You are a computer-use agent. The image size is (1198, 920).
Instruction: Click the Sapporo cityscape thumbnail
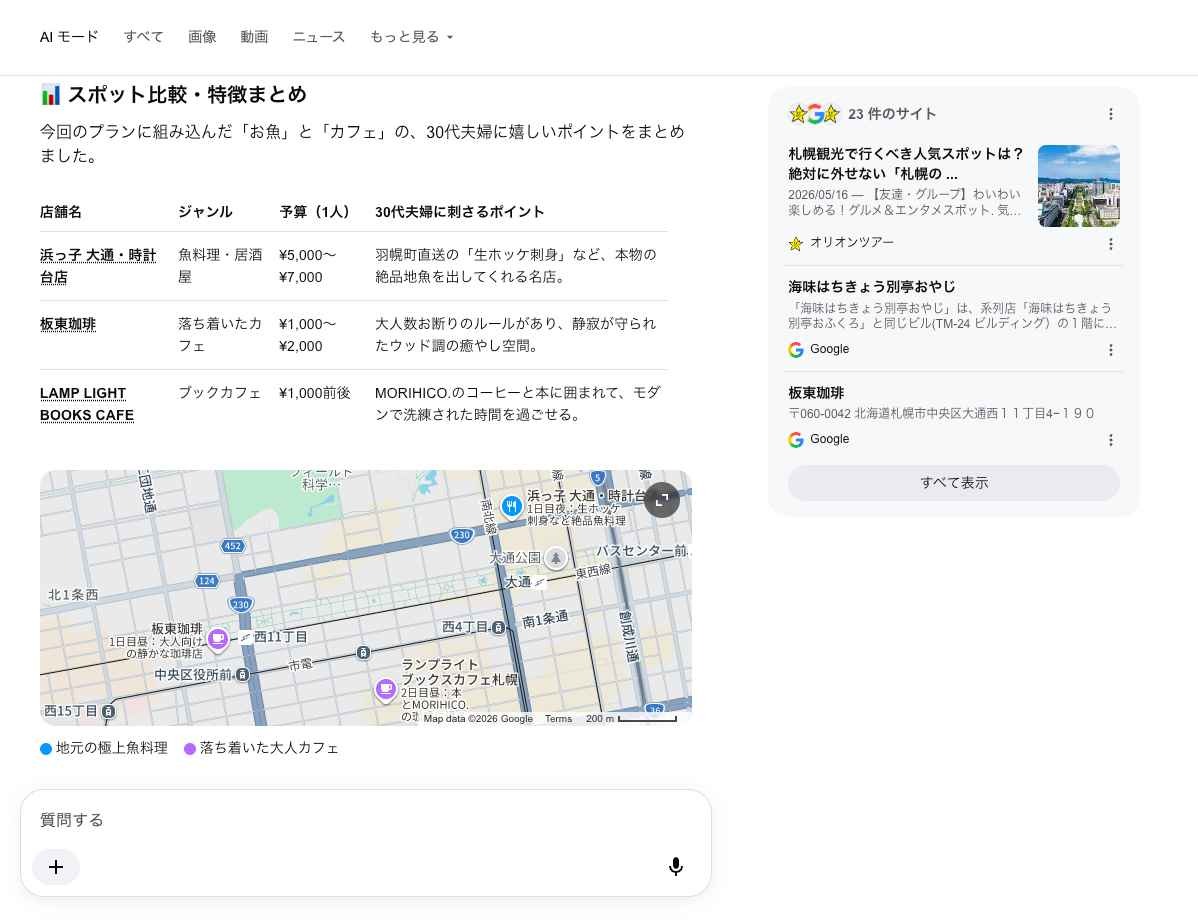pos(1079,186)
